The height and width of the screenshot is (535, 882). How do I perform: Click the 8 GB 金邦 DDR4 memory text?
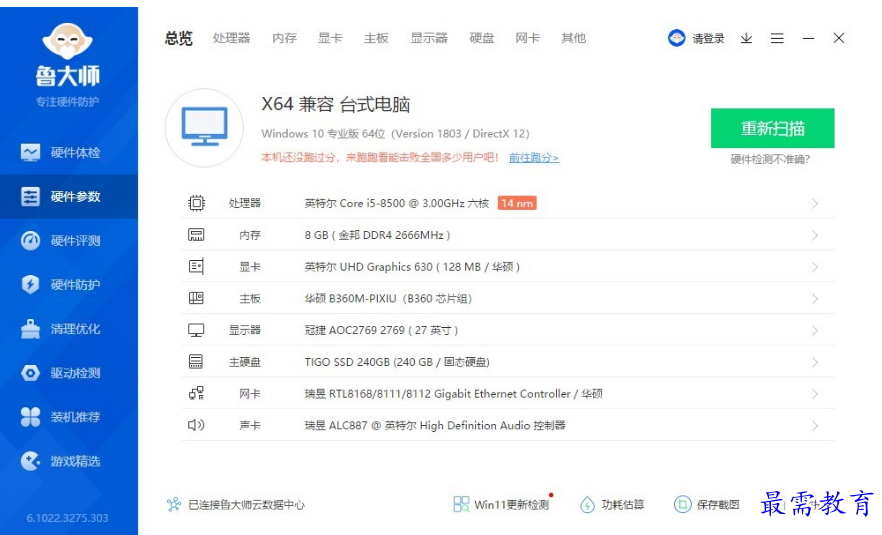pyautogui.click(x=377, y=235)
